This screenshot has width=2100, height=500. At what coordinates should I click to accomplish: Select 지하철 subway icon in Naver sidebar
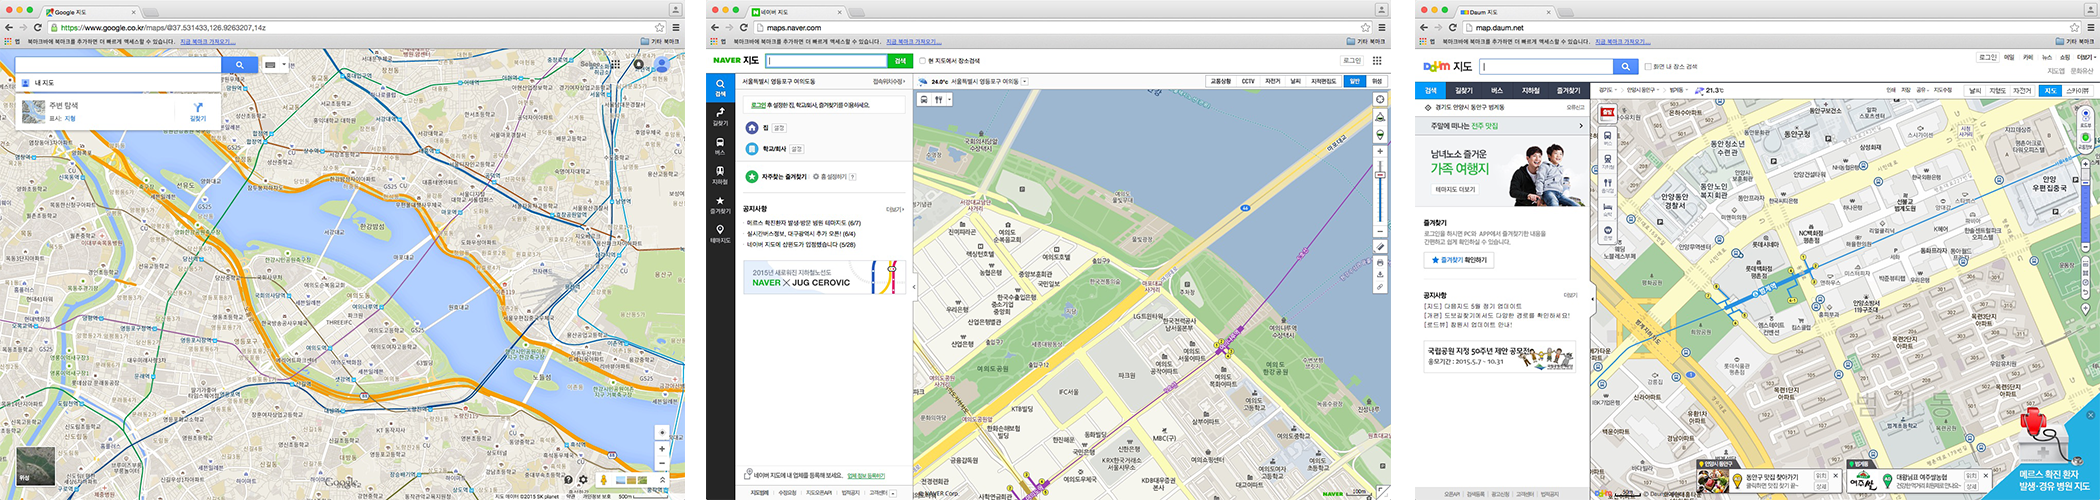coord(720,175)
